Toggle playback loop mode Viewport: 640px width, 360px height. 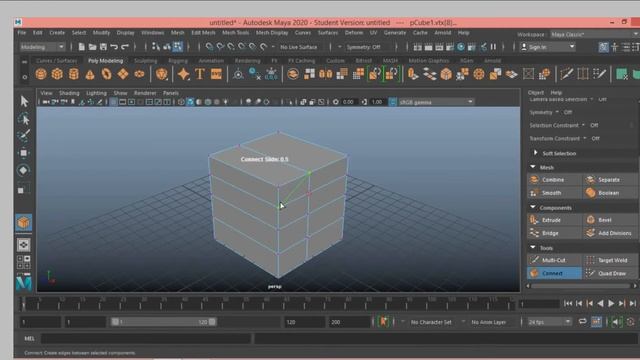(582, 322)
